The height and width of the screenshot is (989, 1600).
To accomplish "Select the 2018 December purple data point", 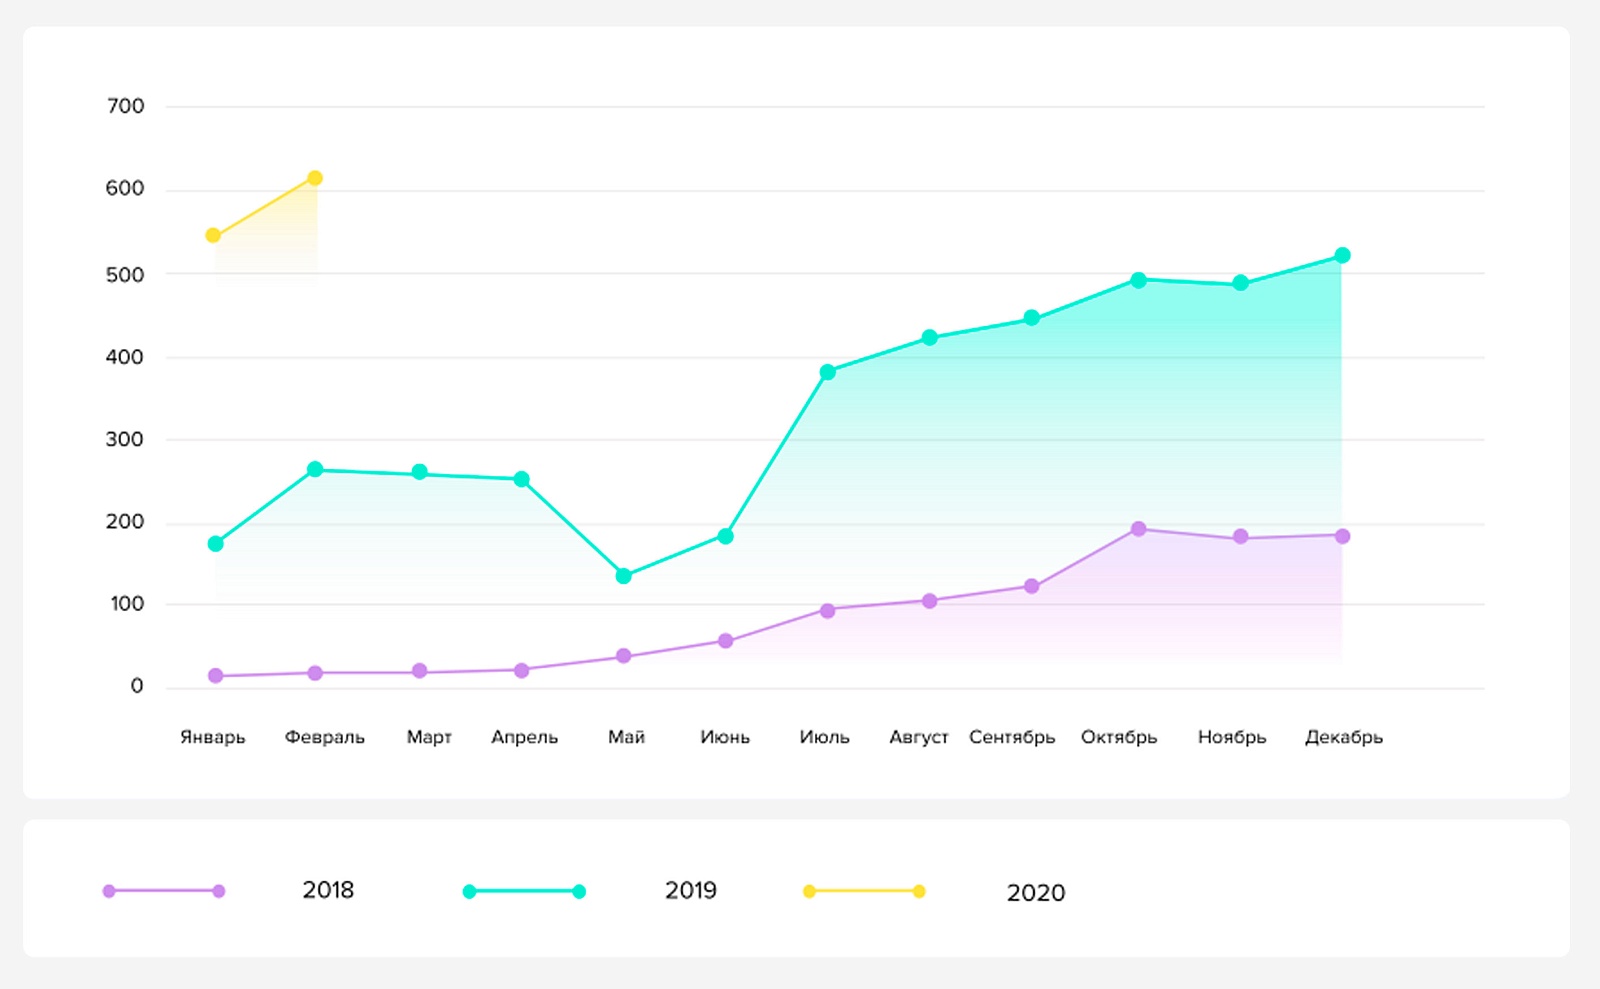I will click(1342, 536).
